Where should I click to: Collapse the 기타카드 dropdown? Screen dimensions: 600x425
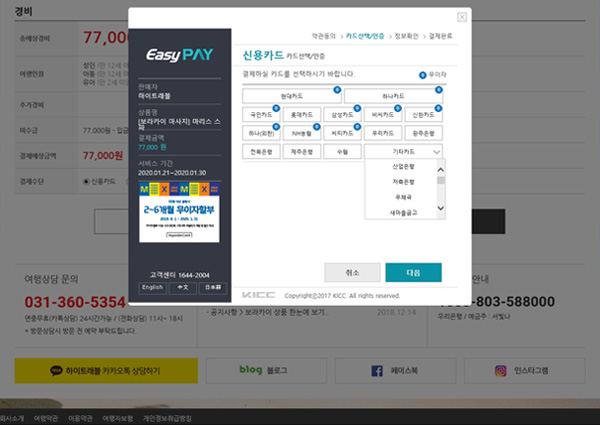tap(403, 151)
